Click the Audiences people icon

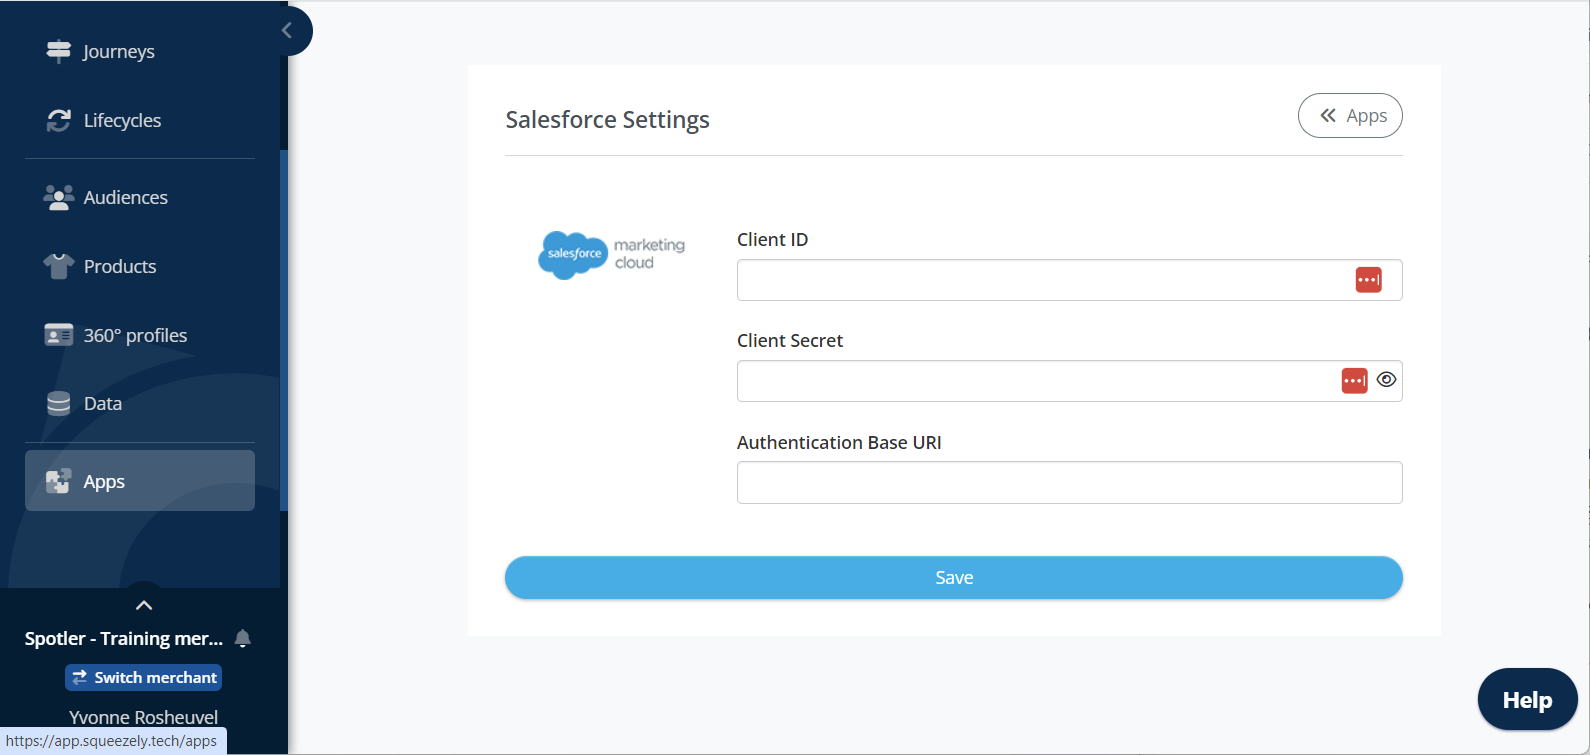point(59,197)
